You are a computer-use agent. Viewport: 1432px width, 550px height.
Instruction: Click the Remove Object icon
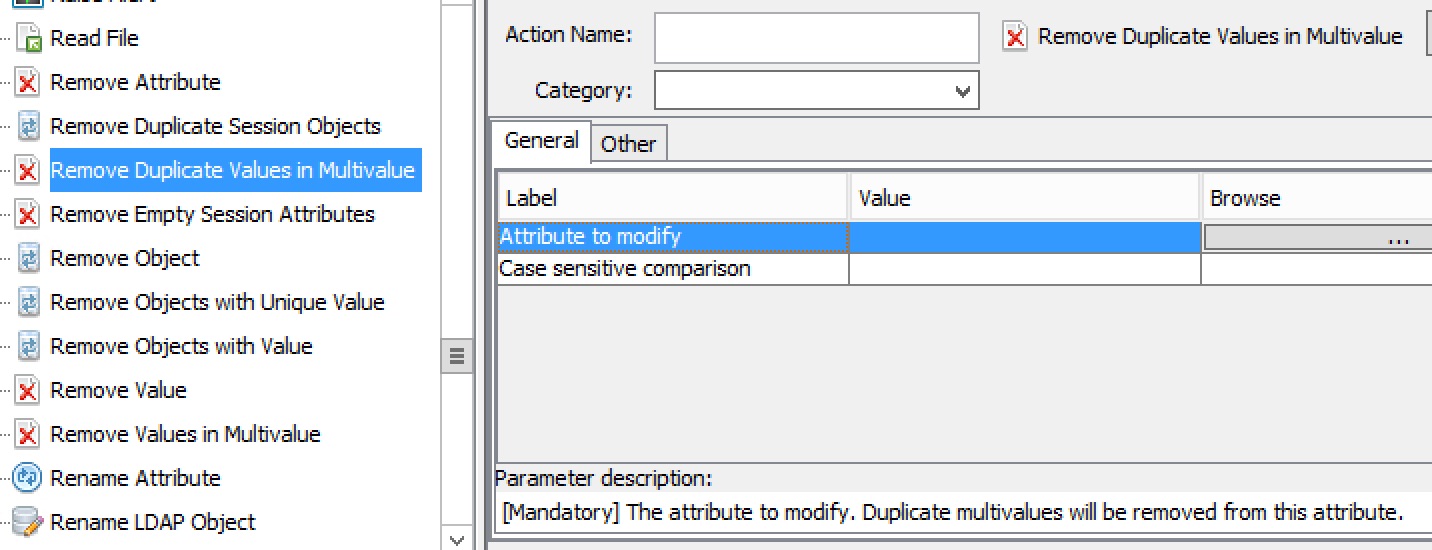pyautogui.click(x=29, y=259)
